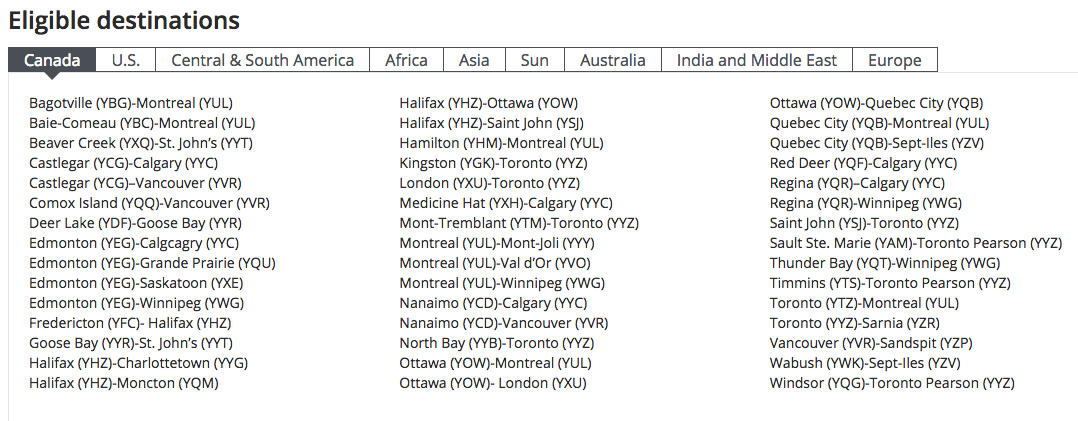Open the India and Middle East tab
Image resolution: width=1078 pixels, height=421 pixels.
[756, 60]
